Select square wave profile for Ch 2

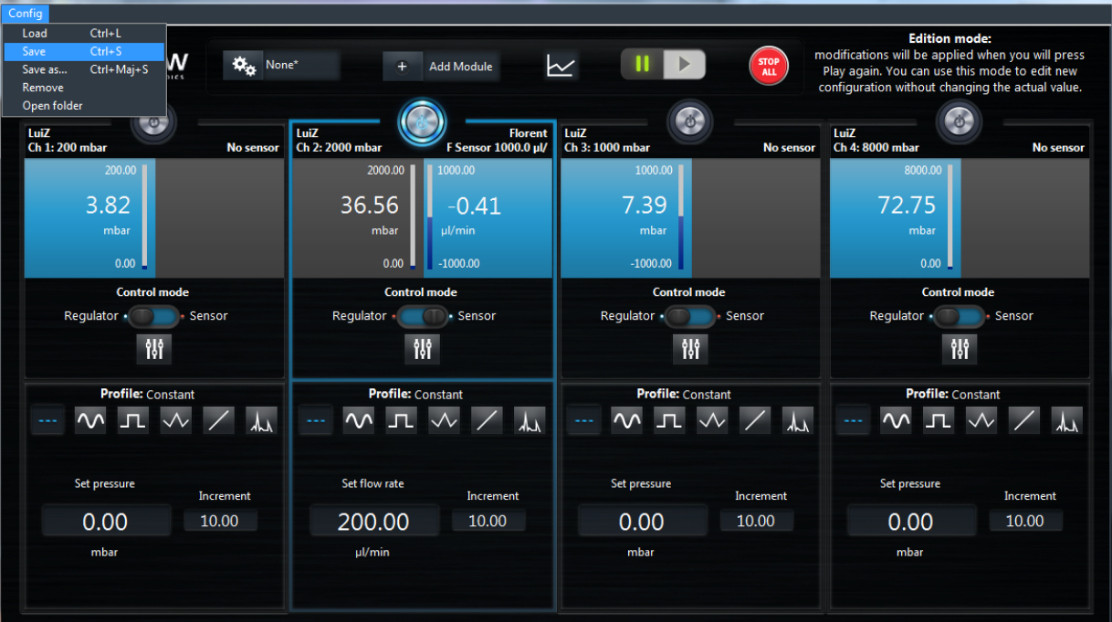coord(401,421)
